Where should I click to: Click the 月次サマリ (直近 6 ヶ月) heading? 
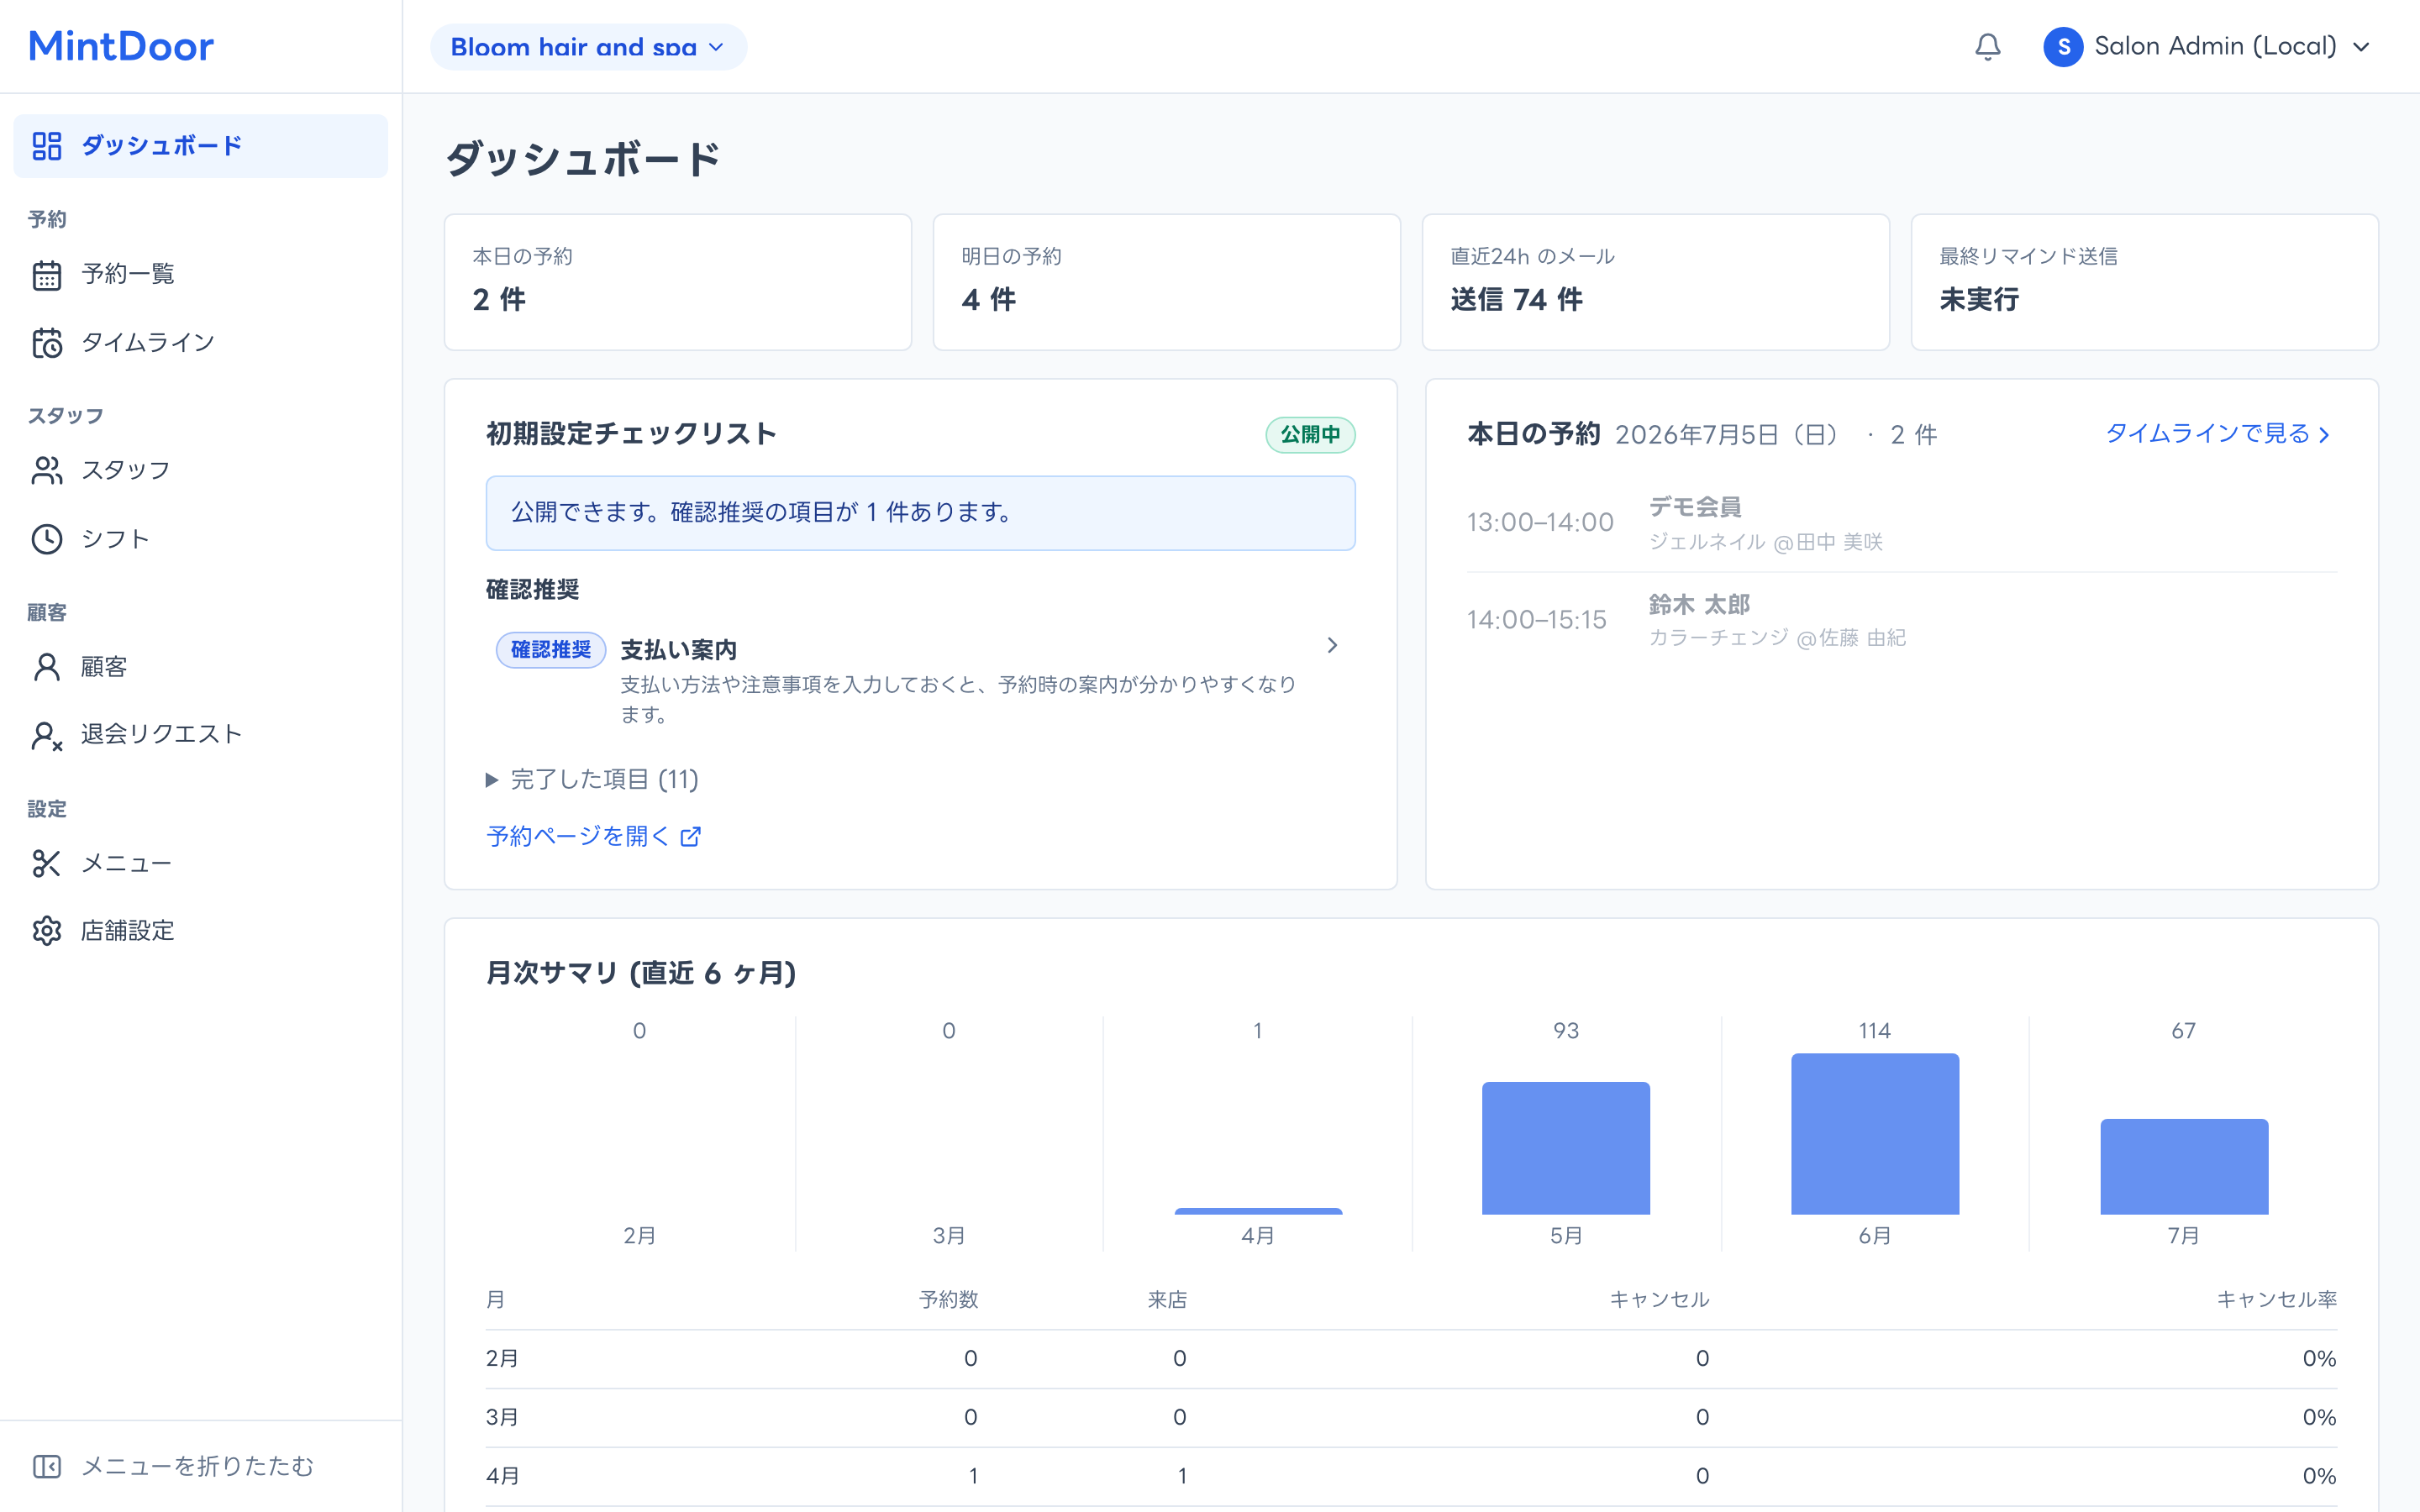tap(641, 973)
